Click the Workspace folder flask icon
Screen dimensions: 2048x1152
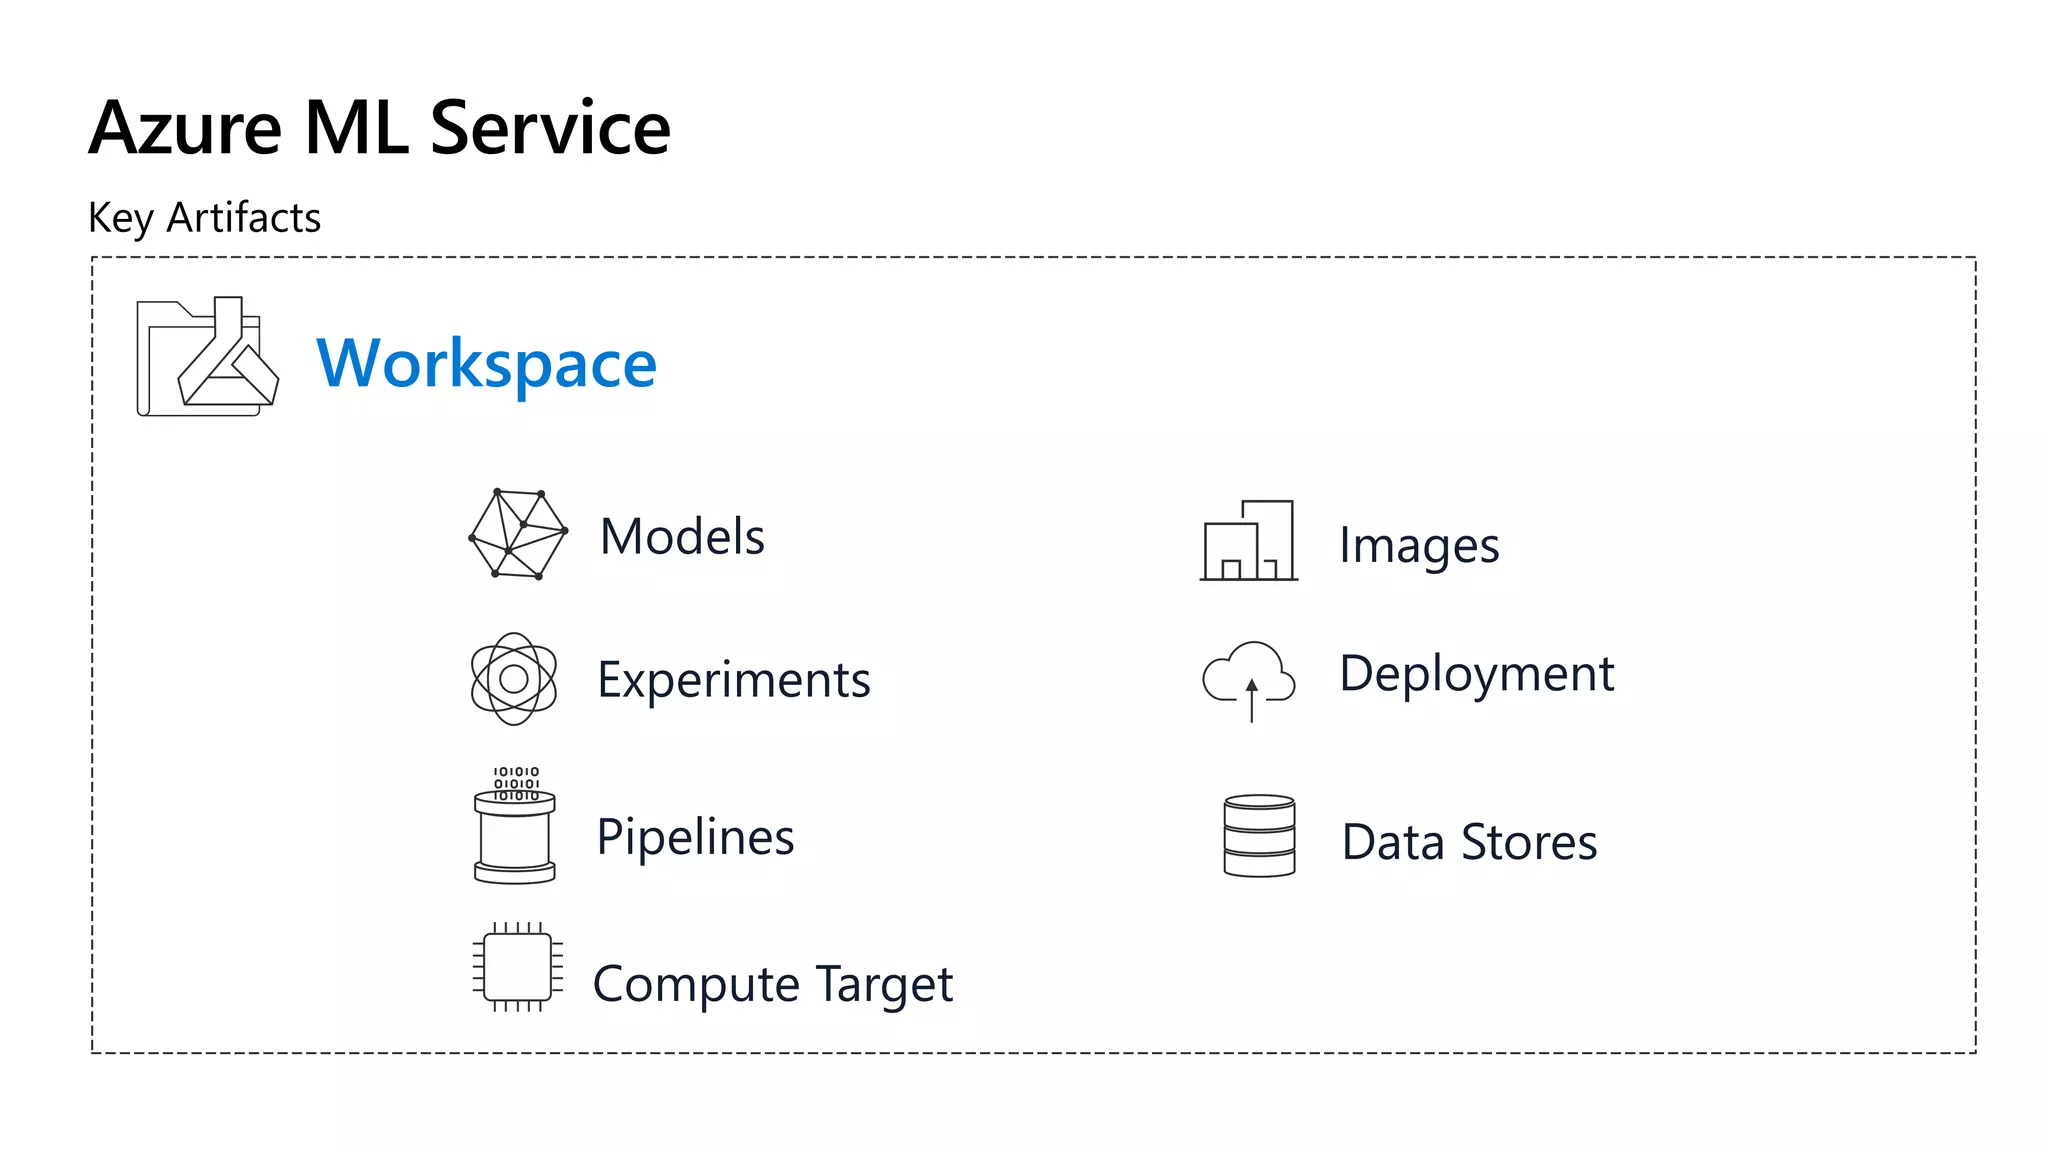point(208,356)
